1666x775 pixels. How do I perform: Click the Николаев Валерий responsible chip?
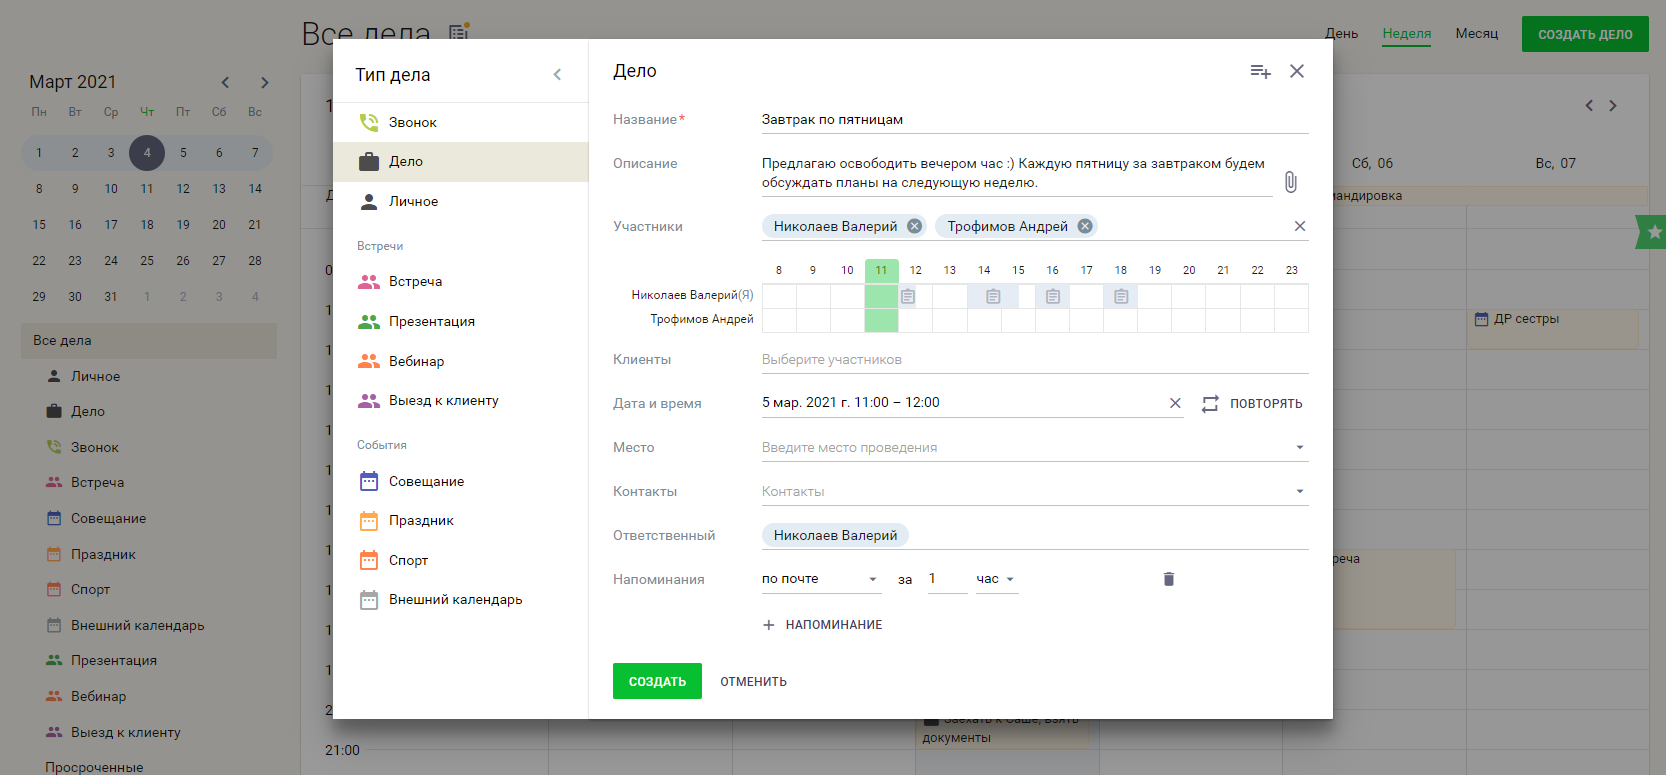click(835, 536)
